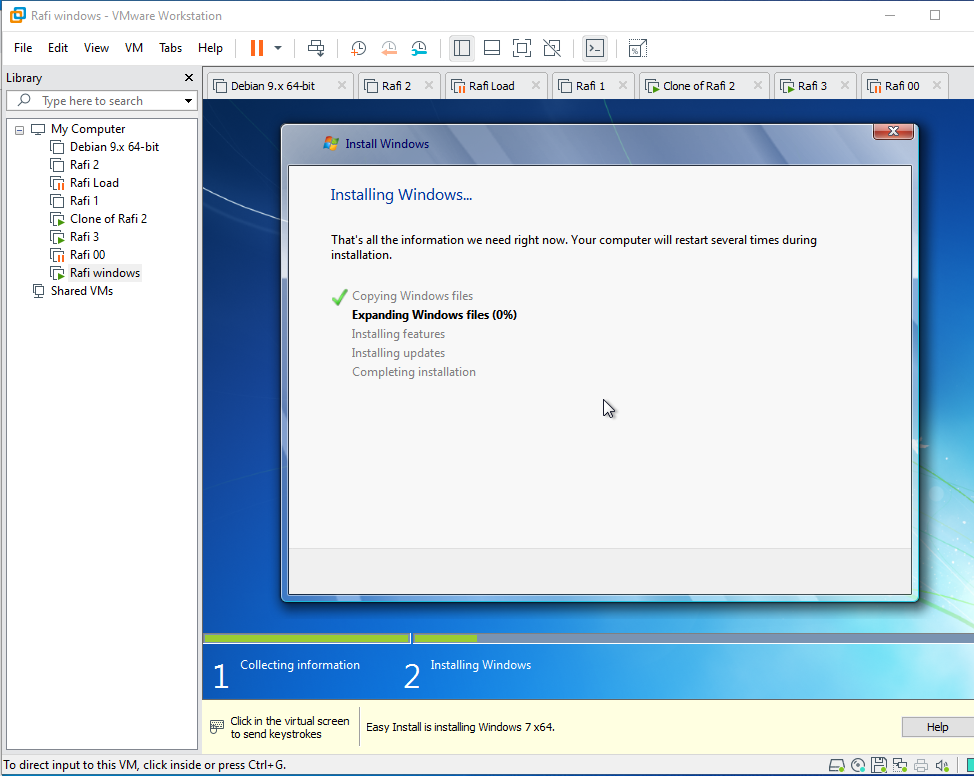
Task: Click the 'Copying Windows files' completed step
Action: [412, 296]
